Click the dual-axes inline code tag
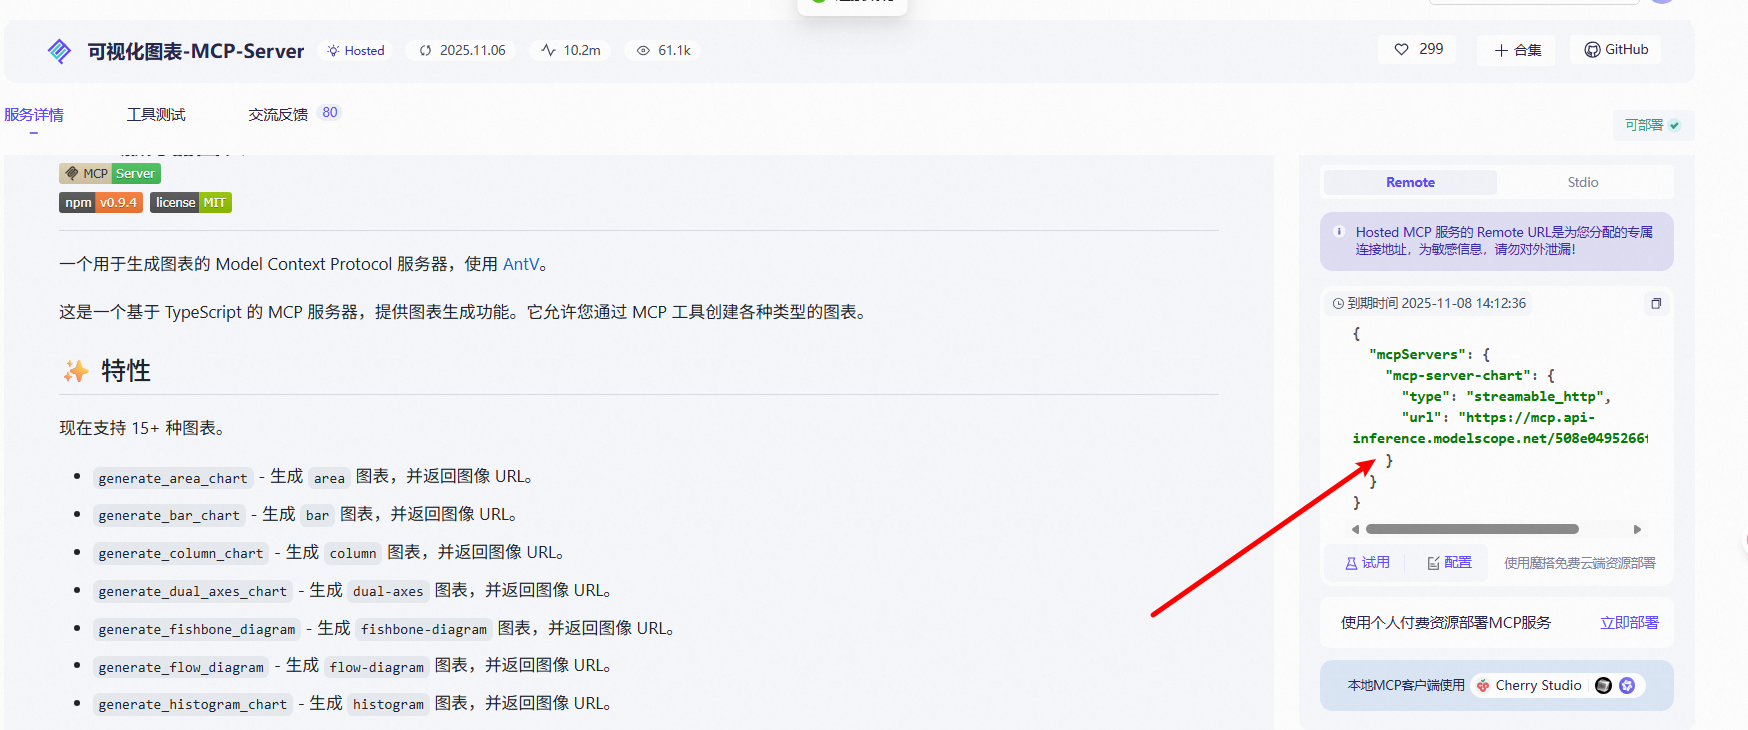The image size is (1748, 730). [388, 591]
